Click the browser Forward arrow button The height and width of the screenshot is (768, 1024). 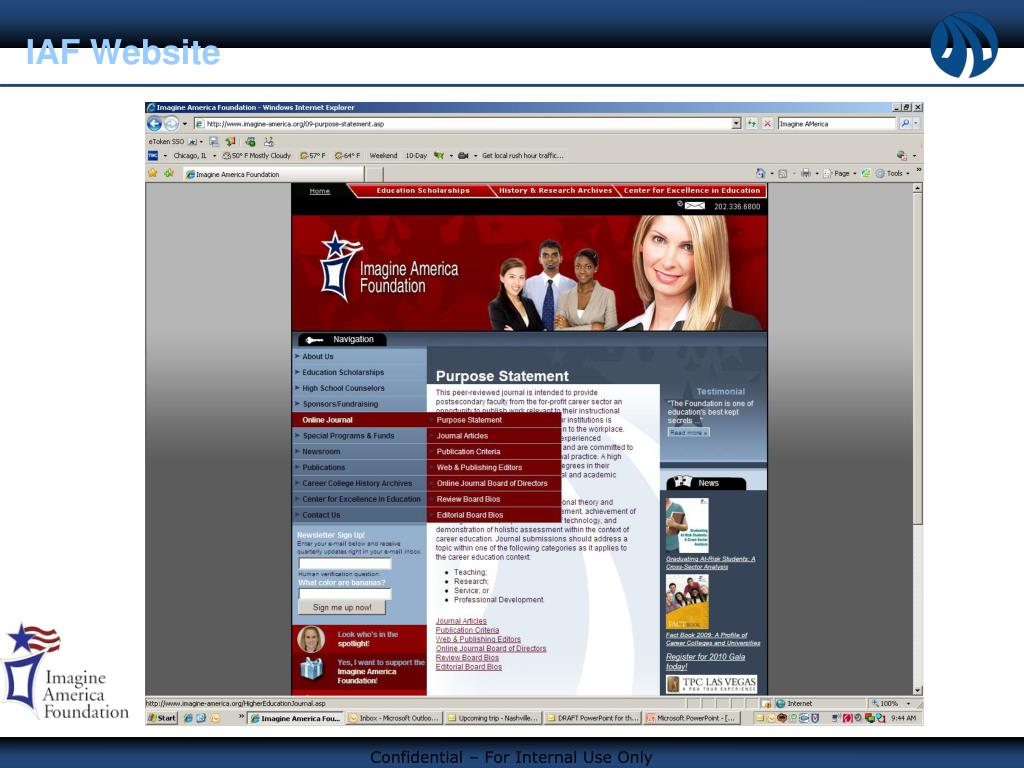point(171,123)
